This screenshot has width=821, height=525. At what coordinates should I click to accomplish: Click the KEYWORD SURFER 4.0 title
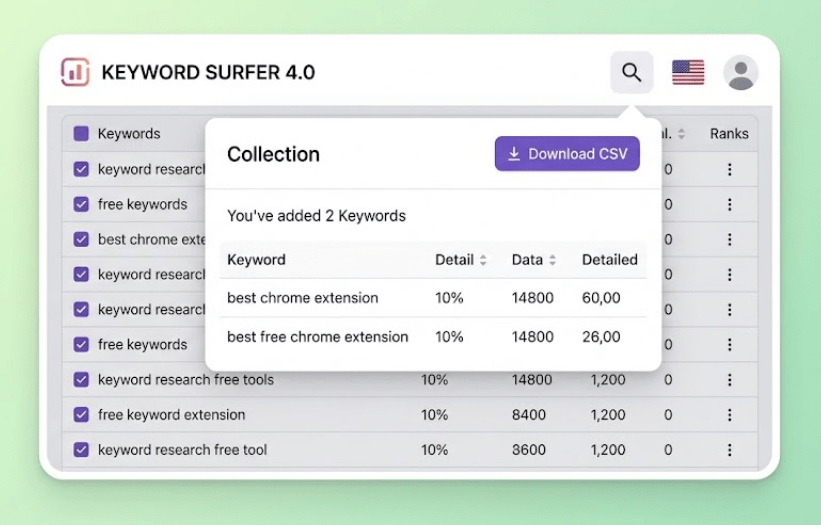[x=208, y=72]
